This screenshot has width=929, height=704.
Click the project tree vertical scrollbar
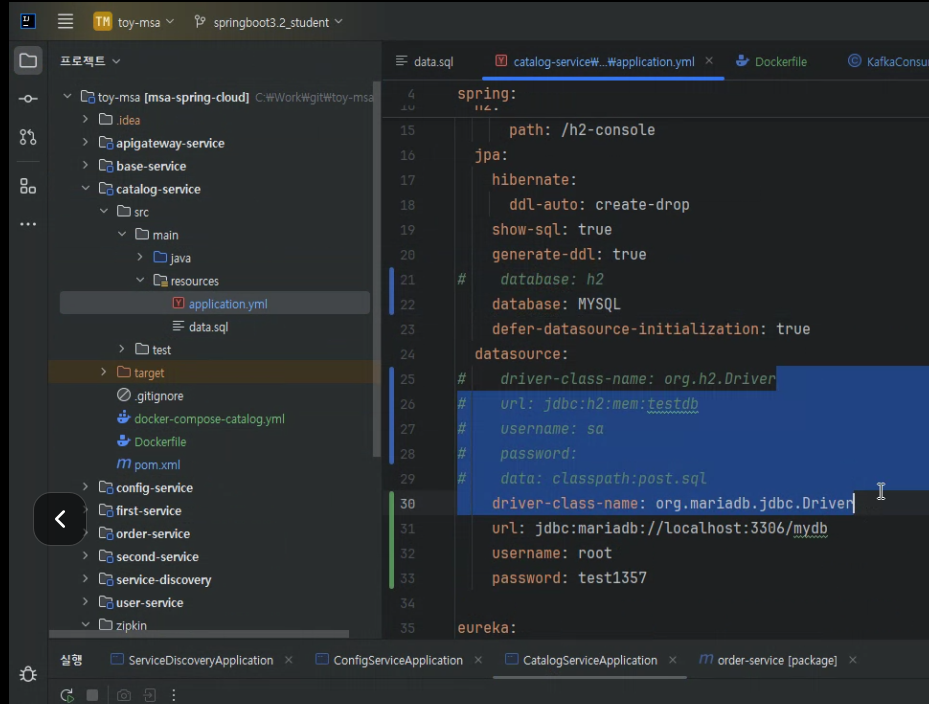(x=376, y=270)
